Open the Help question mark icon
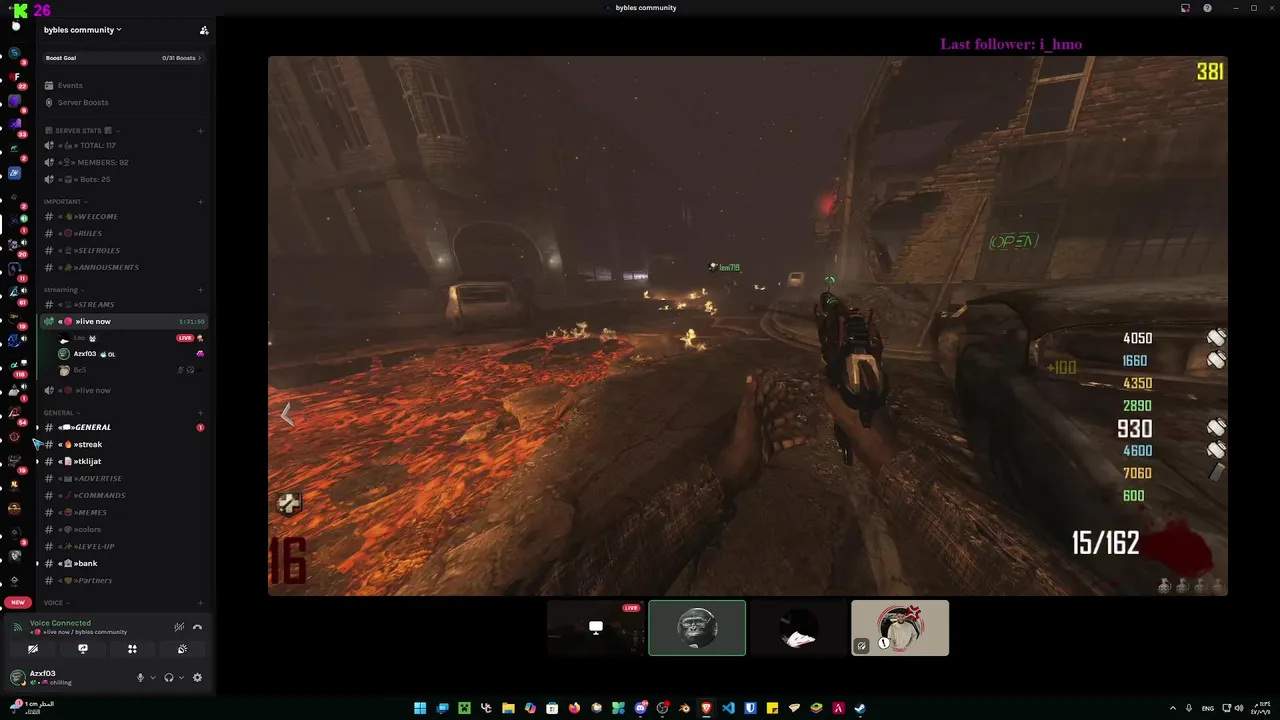1280x720 pixels. 1207,8
